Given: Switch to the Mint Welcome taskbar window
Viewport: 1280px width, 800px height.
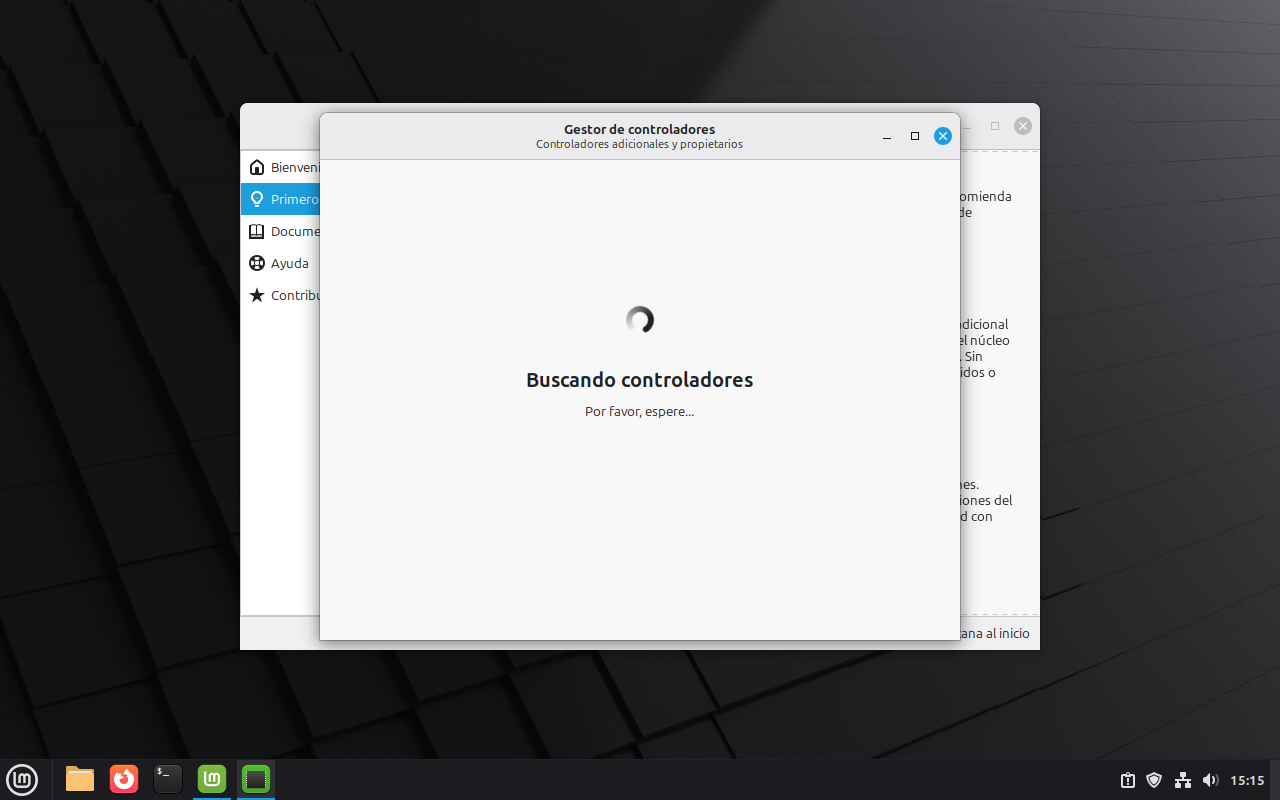Looking at the screenshot, I should coord(212,778).
